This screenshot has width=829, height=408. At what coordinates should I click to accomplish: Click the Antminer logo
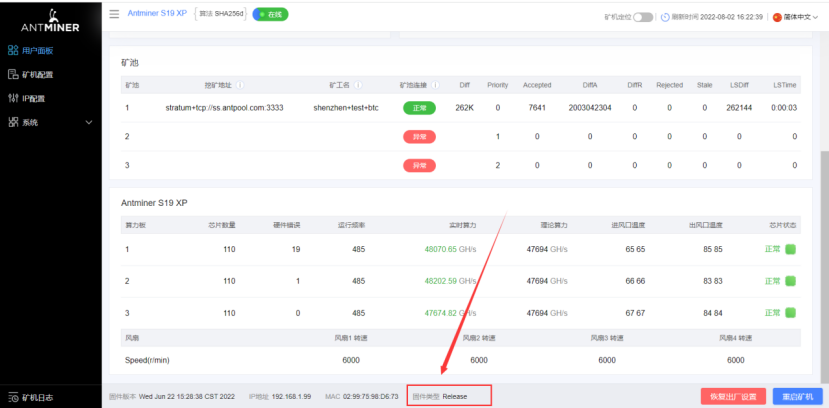(50, 20)
